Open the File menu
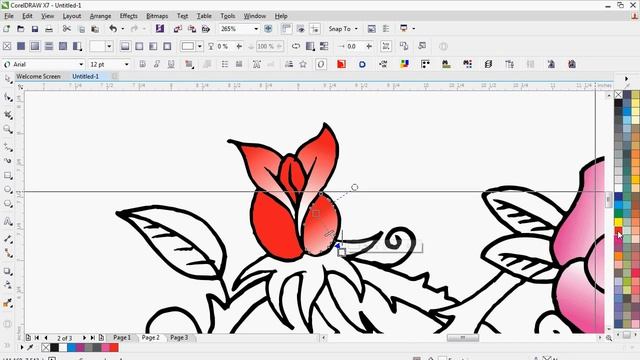Image resolution: width=640 pixels, height=360 pixels. click(9, 16)
